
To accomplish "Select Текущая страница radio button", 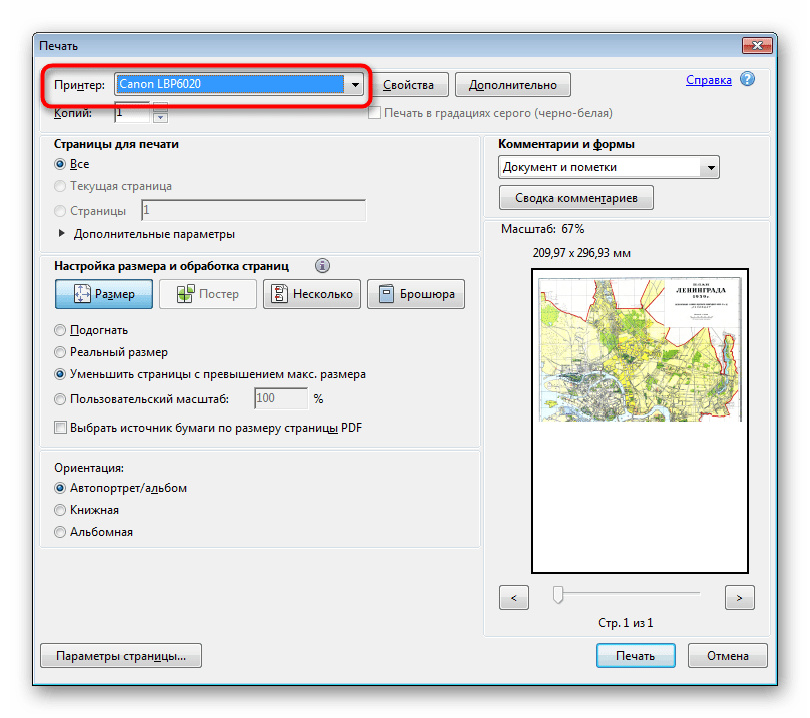I will tap(60, 186).
